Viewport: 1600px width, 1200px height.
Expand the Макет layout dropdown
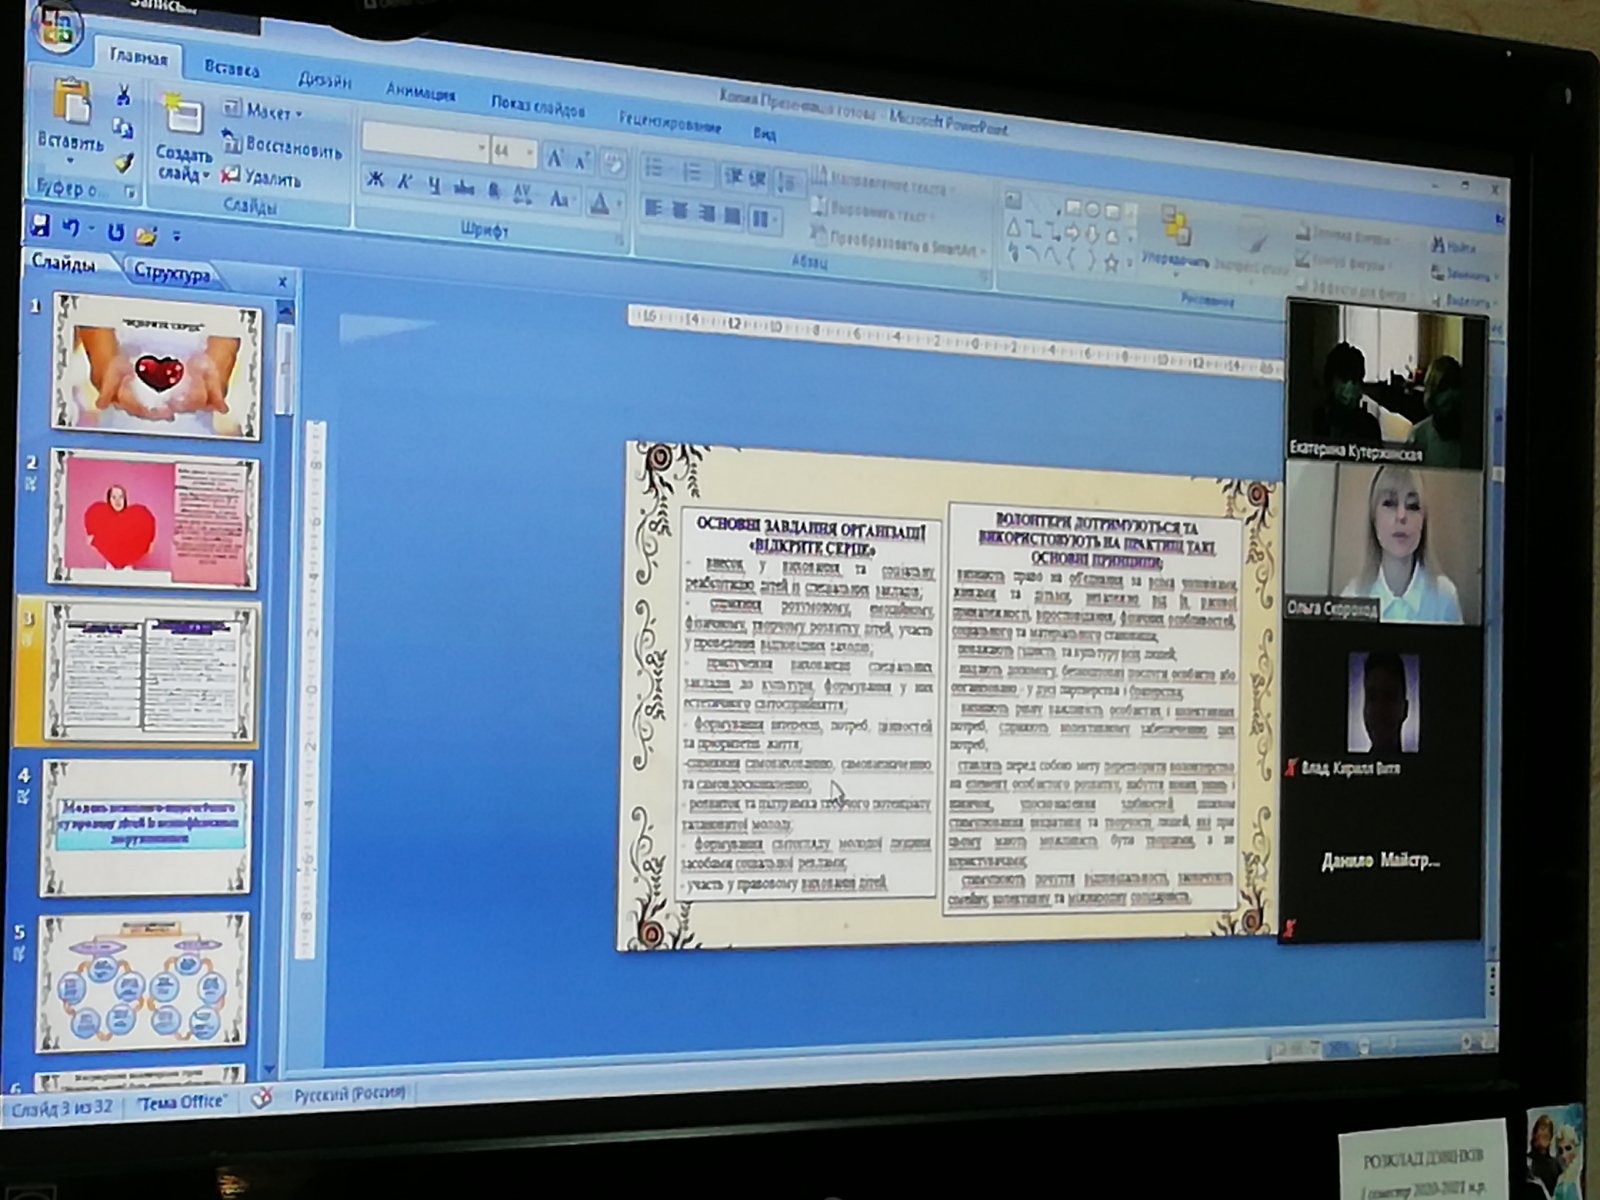[300, 114]
